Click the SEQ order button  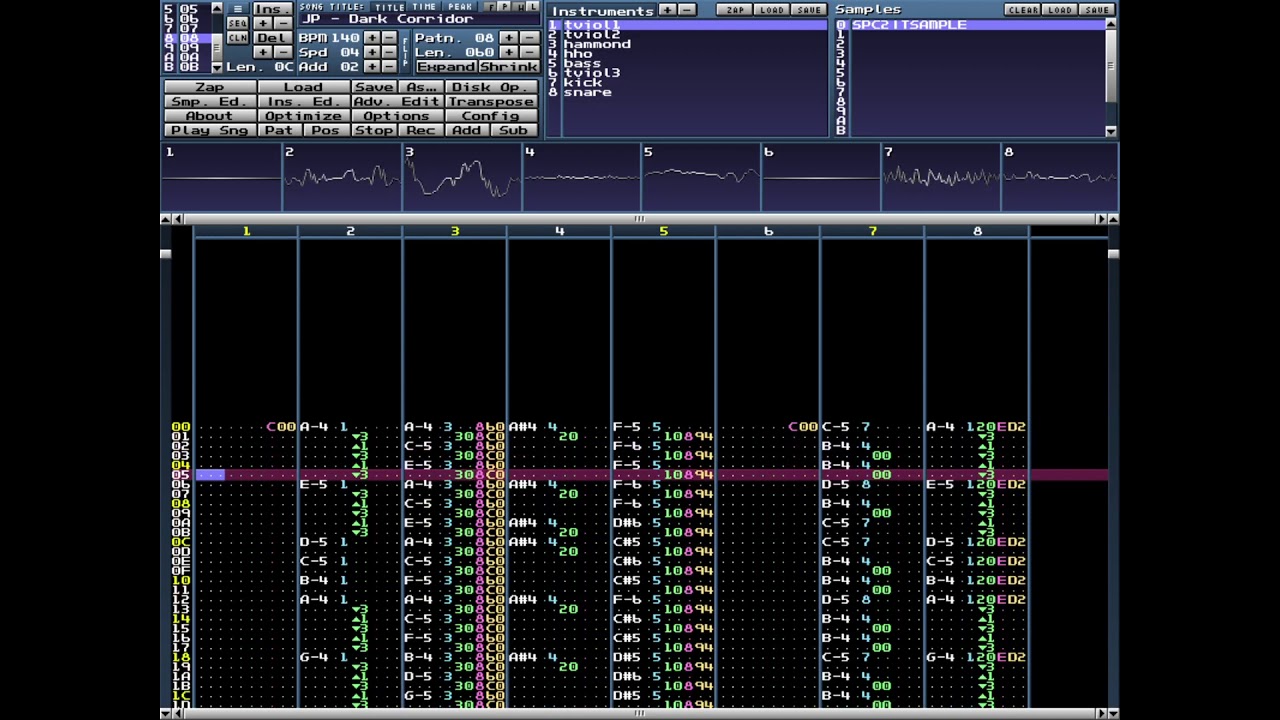pyautogui.click(x=237, y=23)
